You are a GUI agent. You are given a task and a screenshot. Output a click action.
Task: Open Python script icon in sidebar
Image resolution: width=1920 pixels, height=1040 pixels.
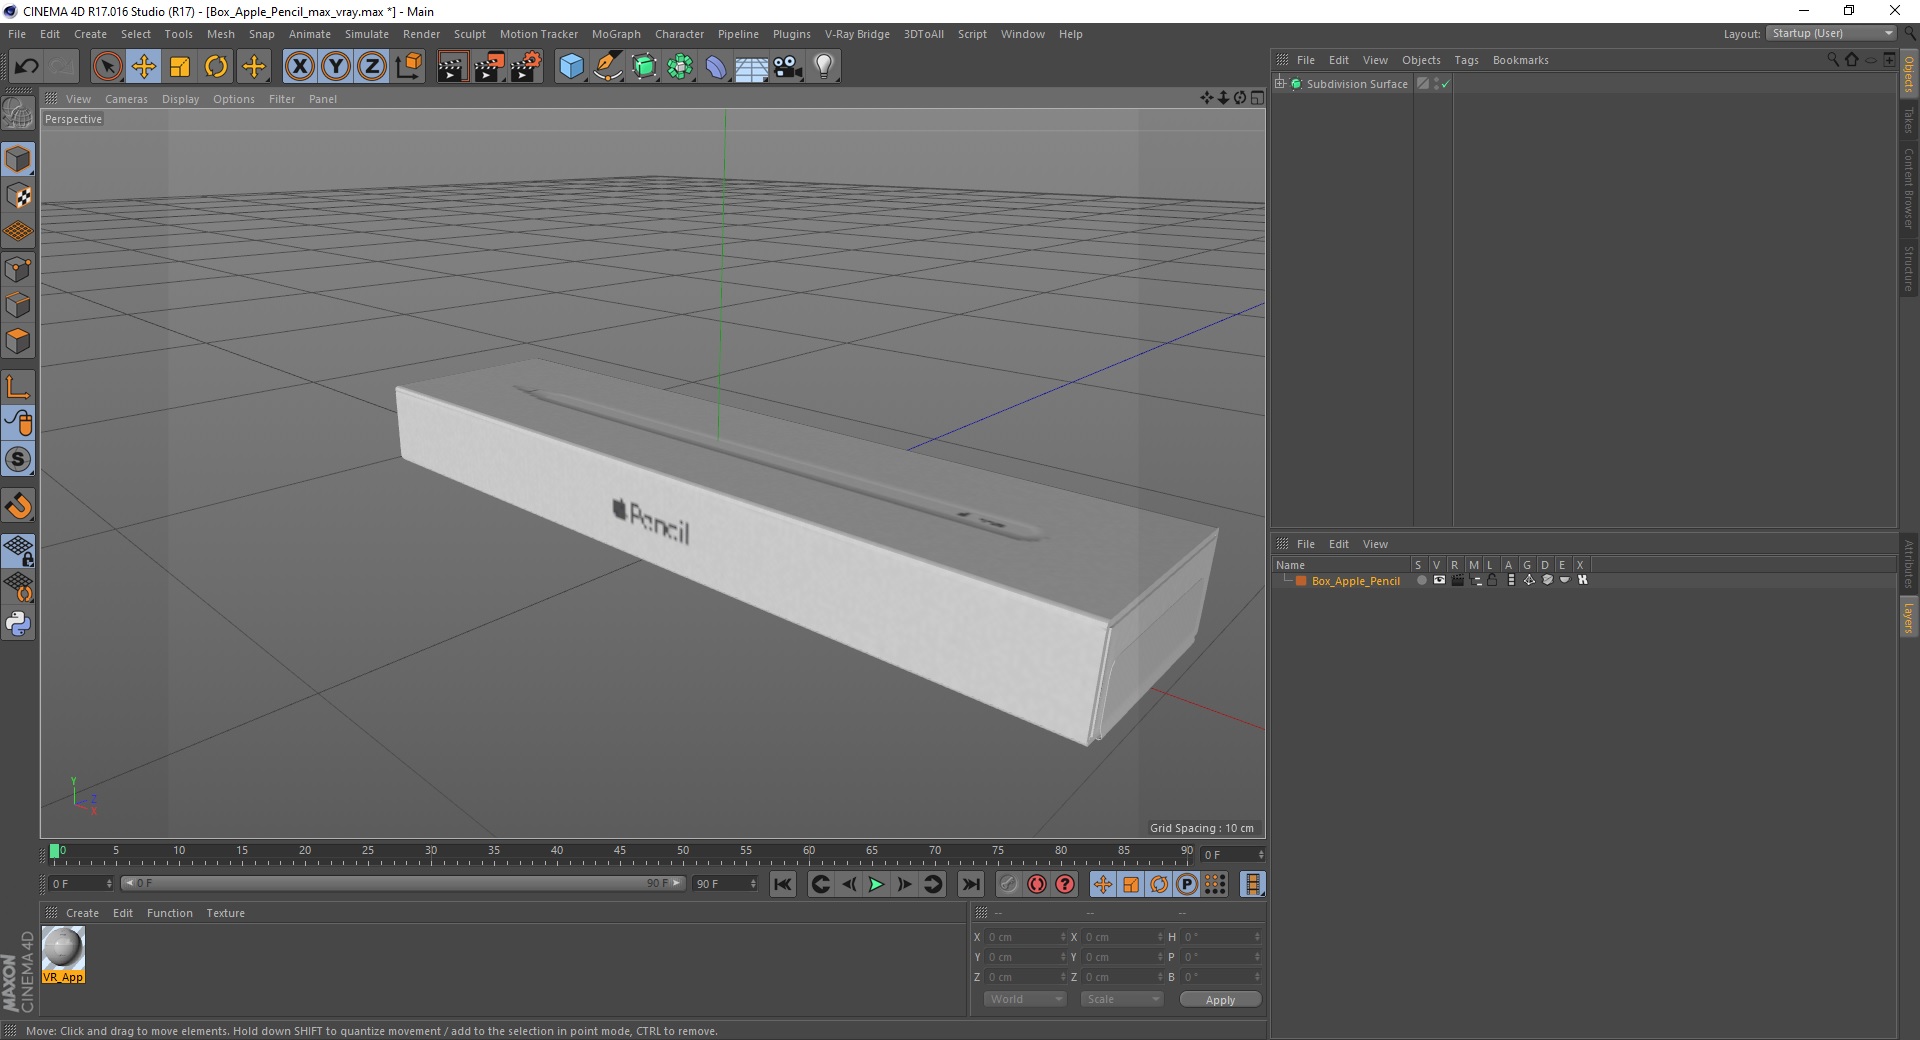point(18,624)
